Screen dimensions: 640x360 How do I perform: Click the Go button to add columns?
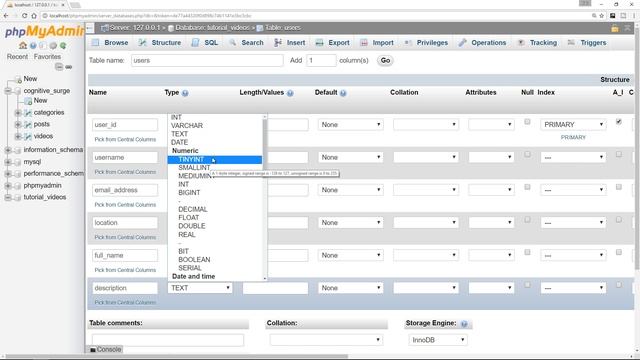point(385,60)
